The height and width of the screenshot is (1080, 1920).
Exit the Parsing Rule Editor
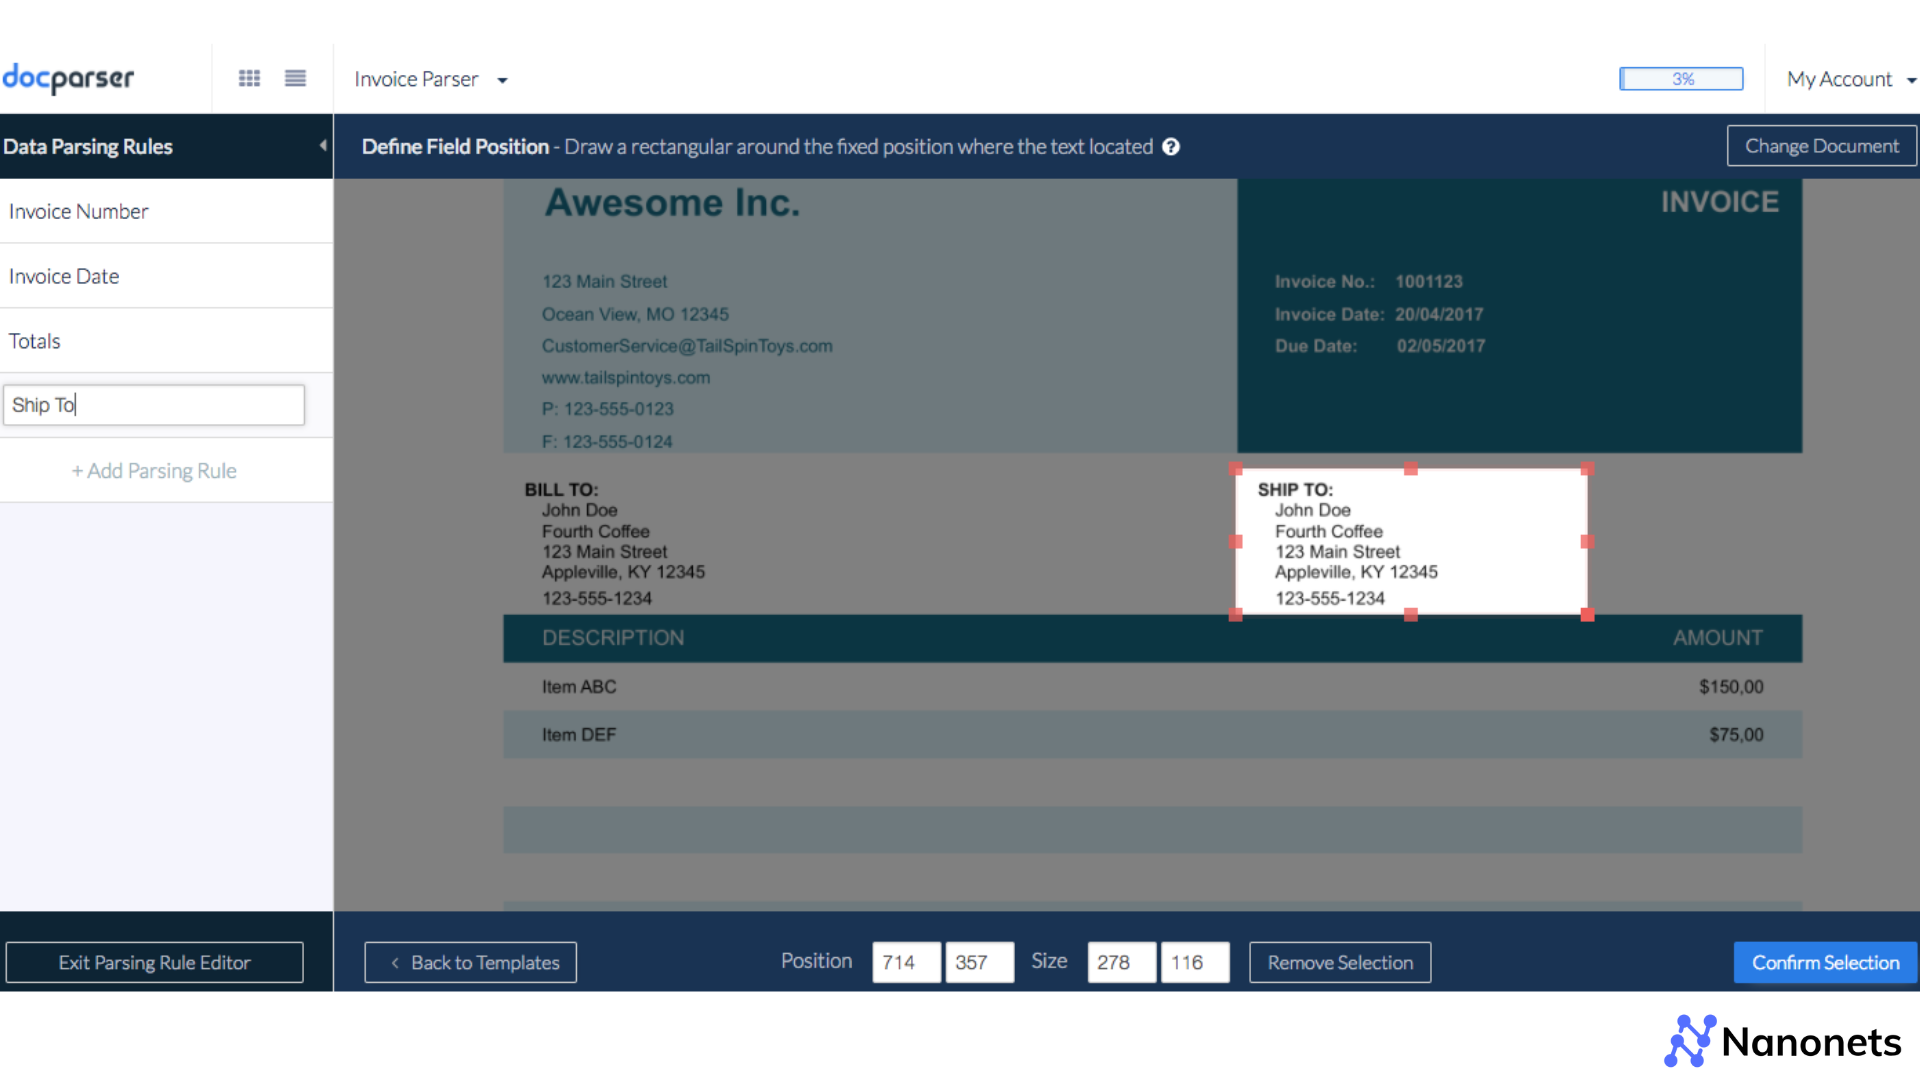tap(154, 962)
